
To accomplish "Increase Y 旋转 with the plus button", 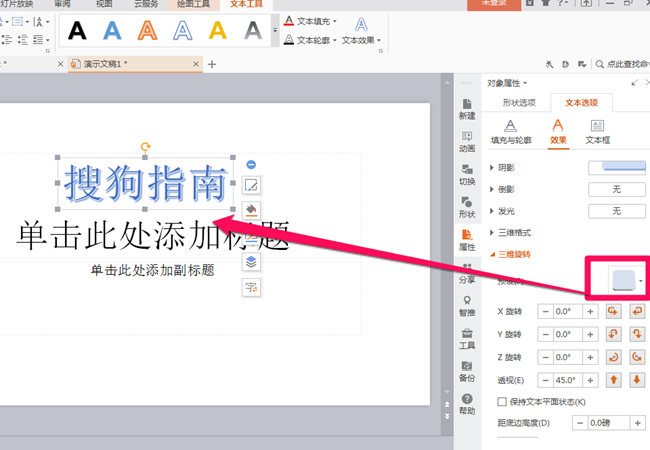I will coord(590,334).
